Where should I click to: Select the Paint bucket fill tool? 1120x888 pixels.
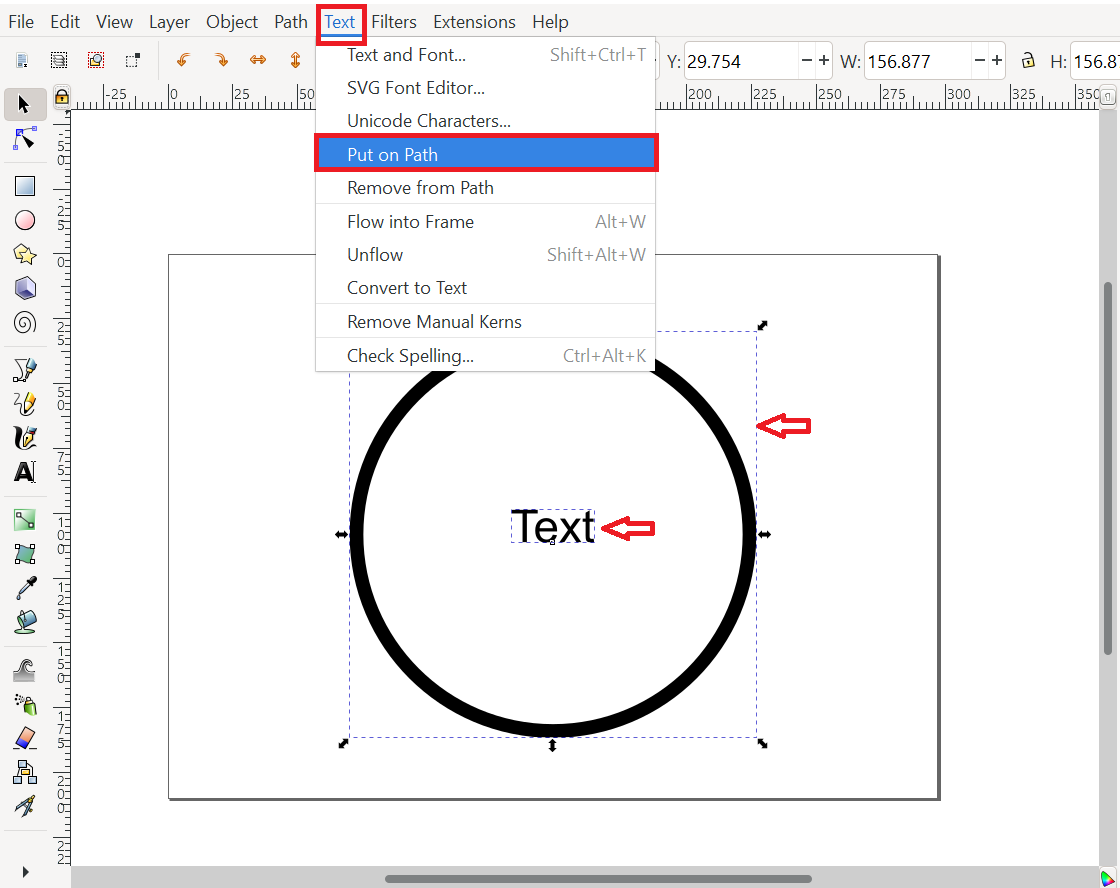click(26, 621)
